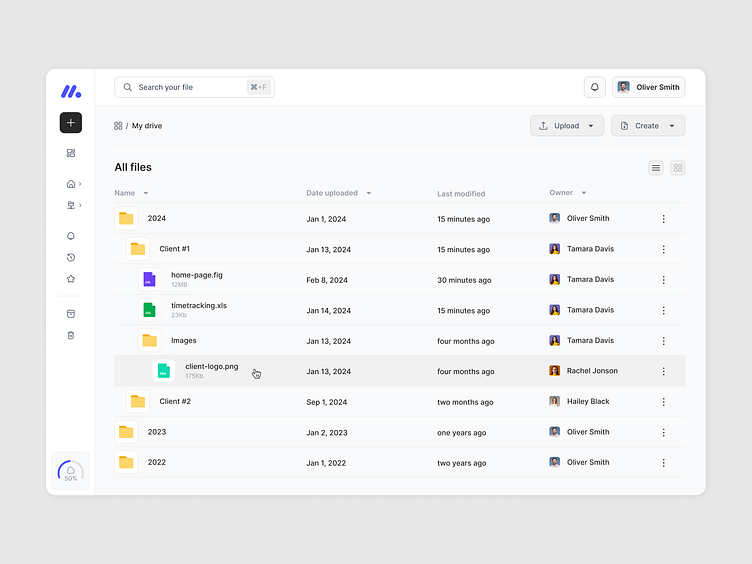
Task: Click the My drive breadcrumb
Action: [x=147, y=126]
